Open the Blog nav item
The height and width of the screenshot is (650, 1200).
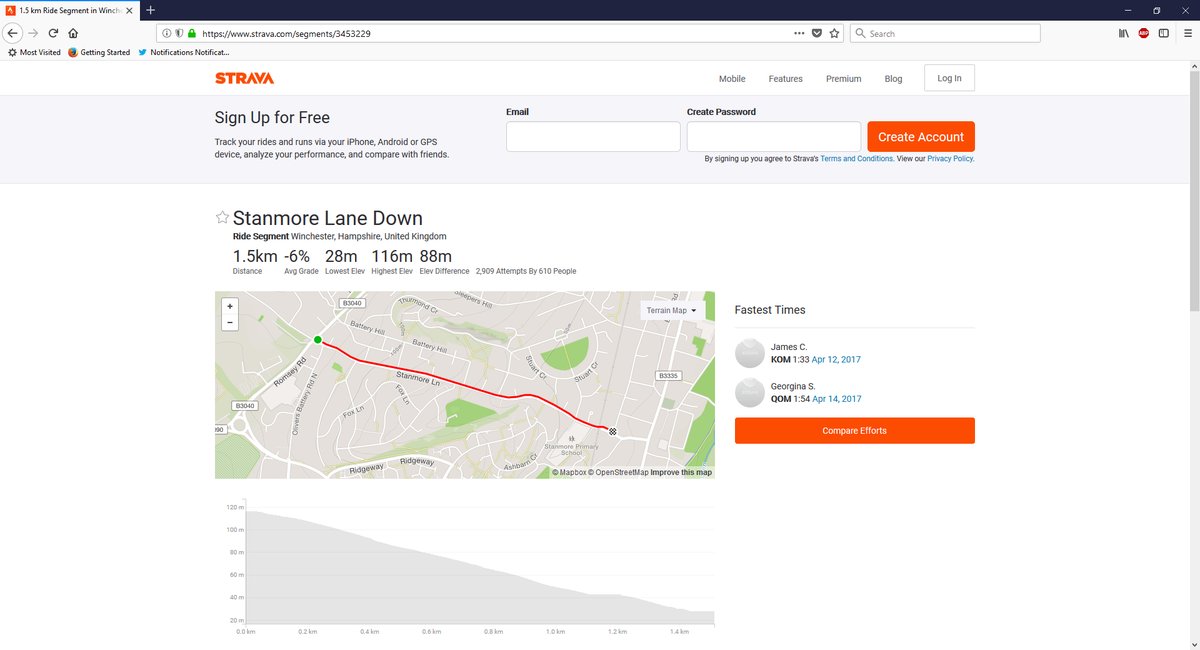[893, 79]
